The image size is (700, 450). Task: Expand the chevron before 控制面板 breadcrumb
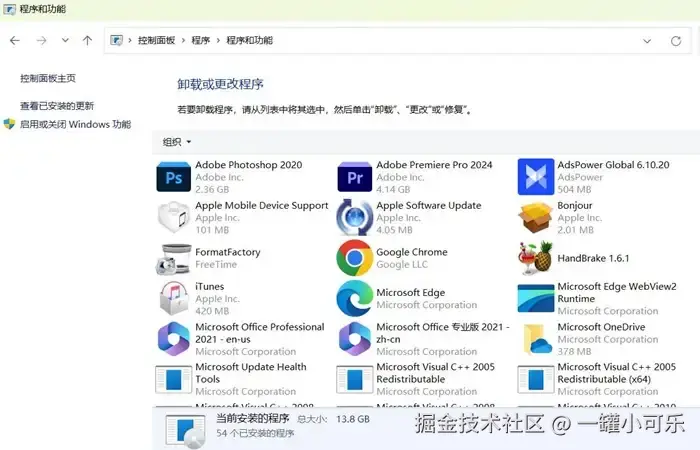pyautogui.click(x=130, y=41)
